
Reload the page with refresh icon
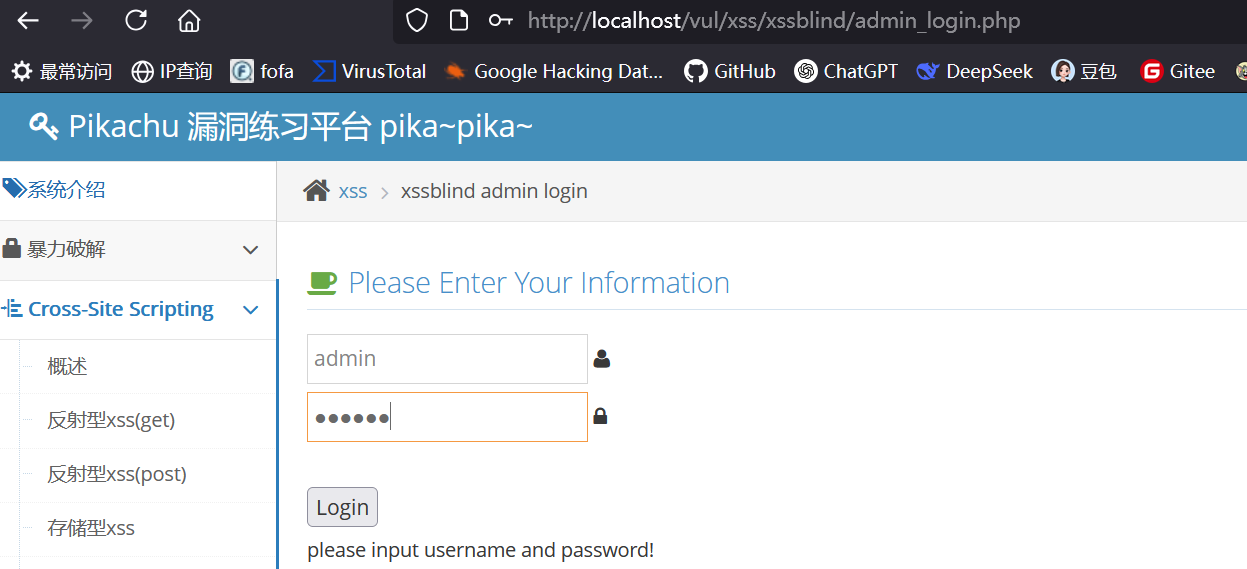coord(136,21)
